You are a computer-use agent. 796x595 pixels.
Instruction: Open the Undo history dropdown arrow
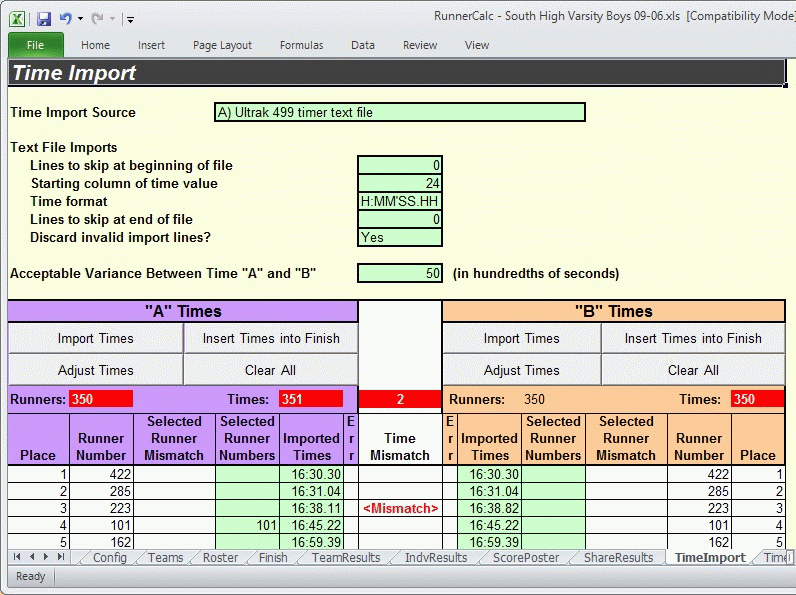(80, 19)
